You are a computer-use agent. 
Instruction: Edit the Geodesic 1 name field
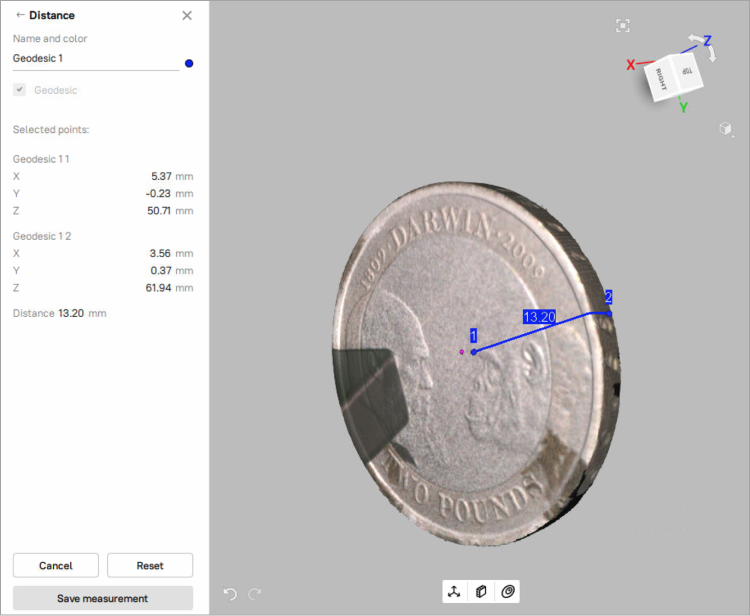96,59
